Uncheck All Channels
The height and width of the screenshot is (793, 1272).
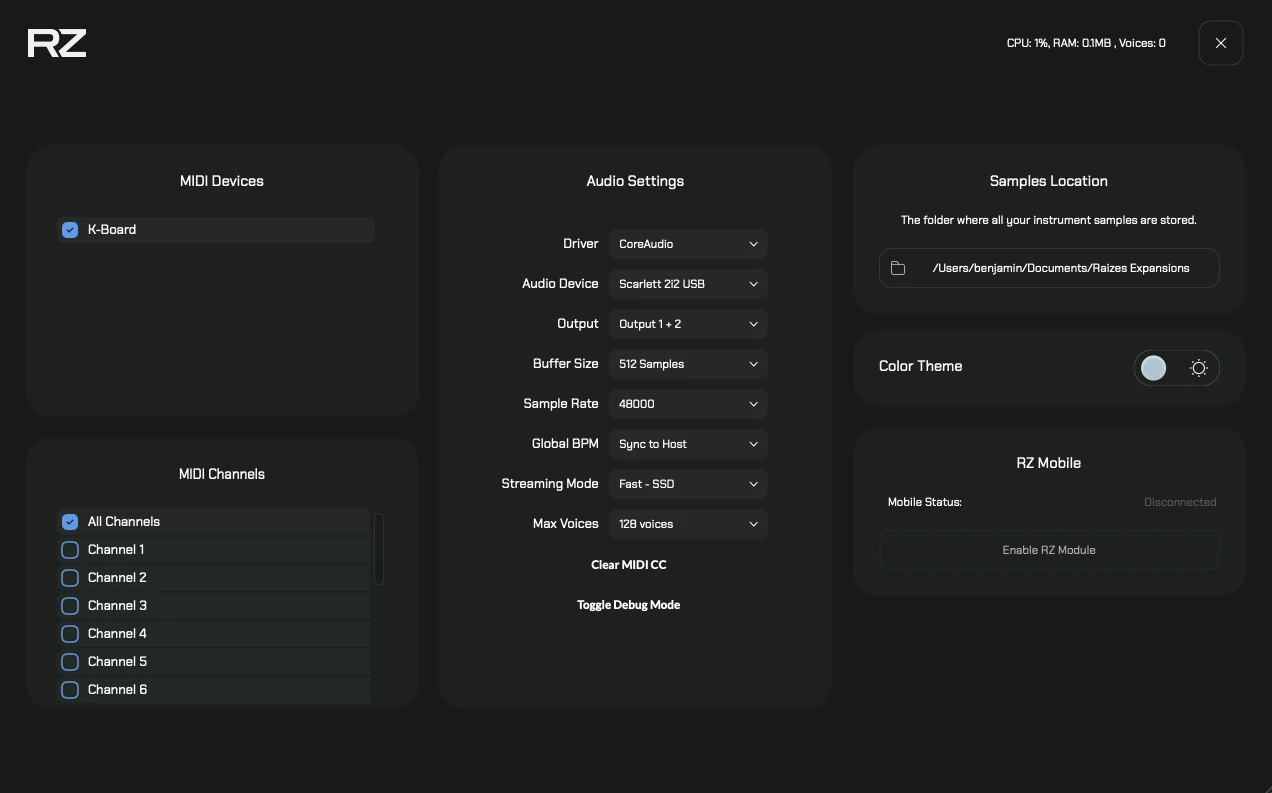[69, 521]
